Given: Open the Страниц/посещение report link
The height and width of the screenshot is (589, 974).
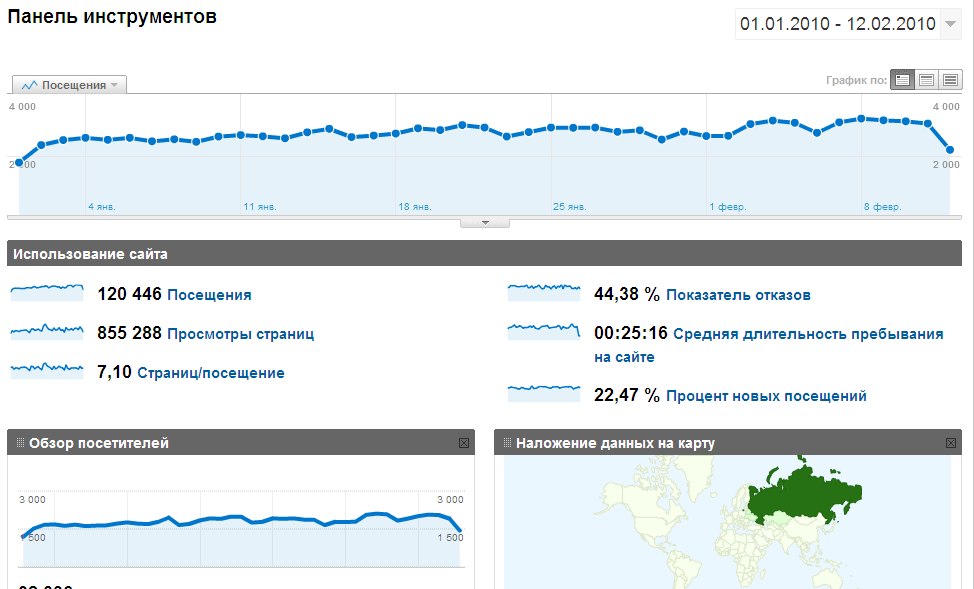Looking at the screenshot, I should (210, 373).
